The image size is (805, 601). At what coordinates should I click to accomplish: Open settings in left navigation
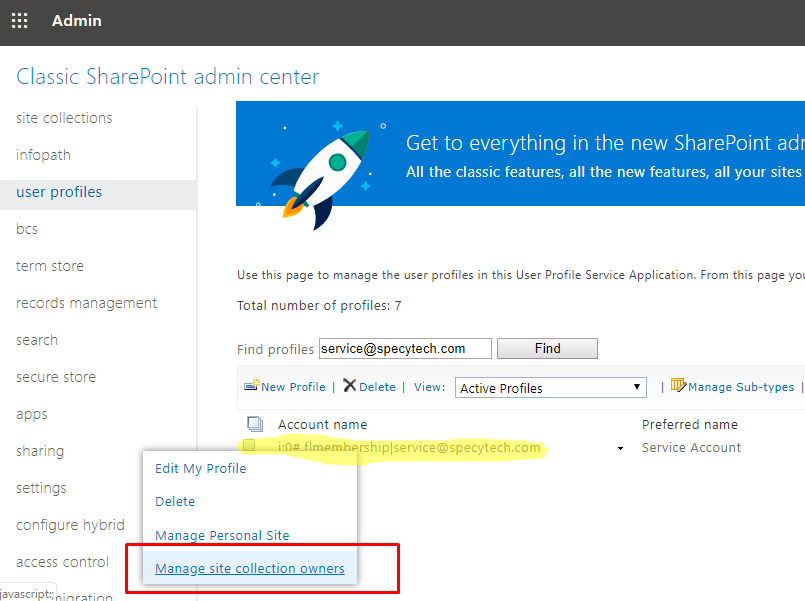coord(41,488)
